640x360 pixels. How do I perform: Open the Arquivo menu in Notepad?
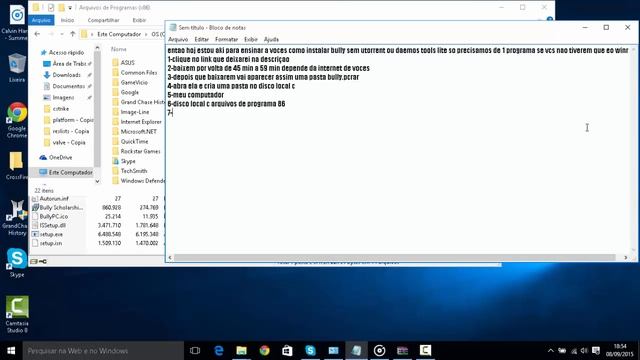[178, 39]
